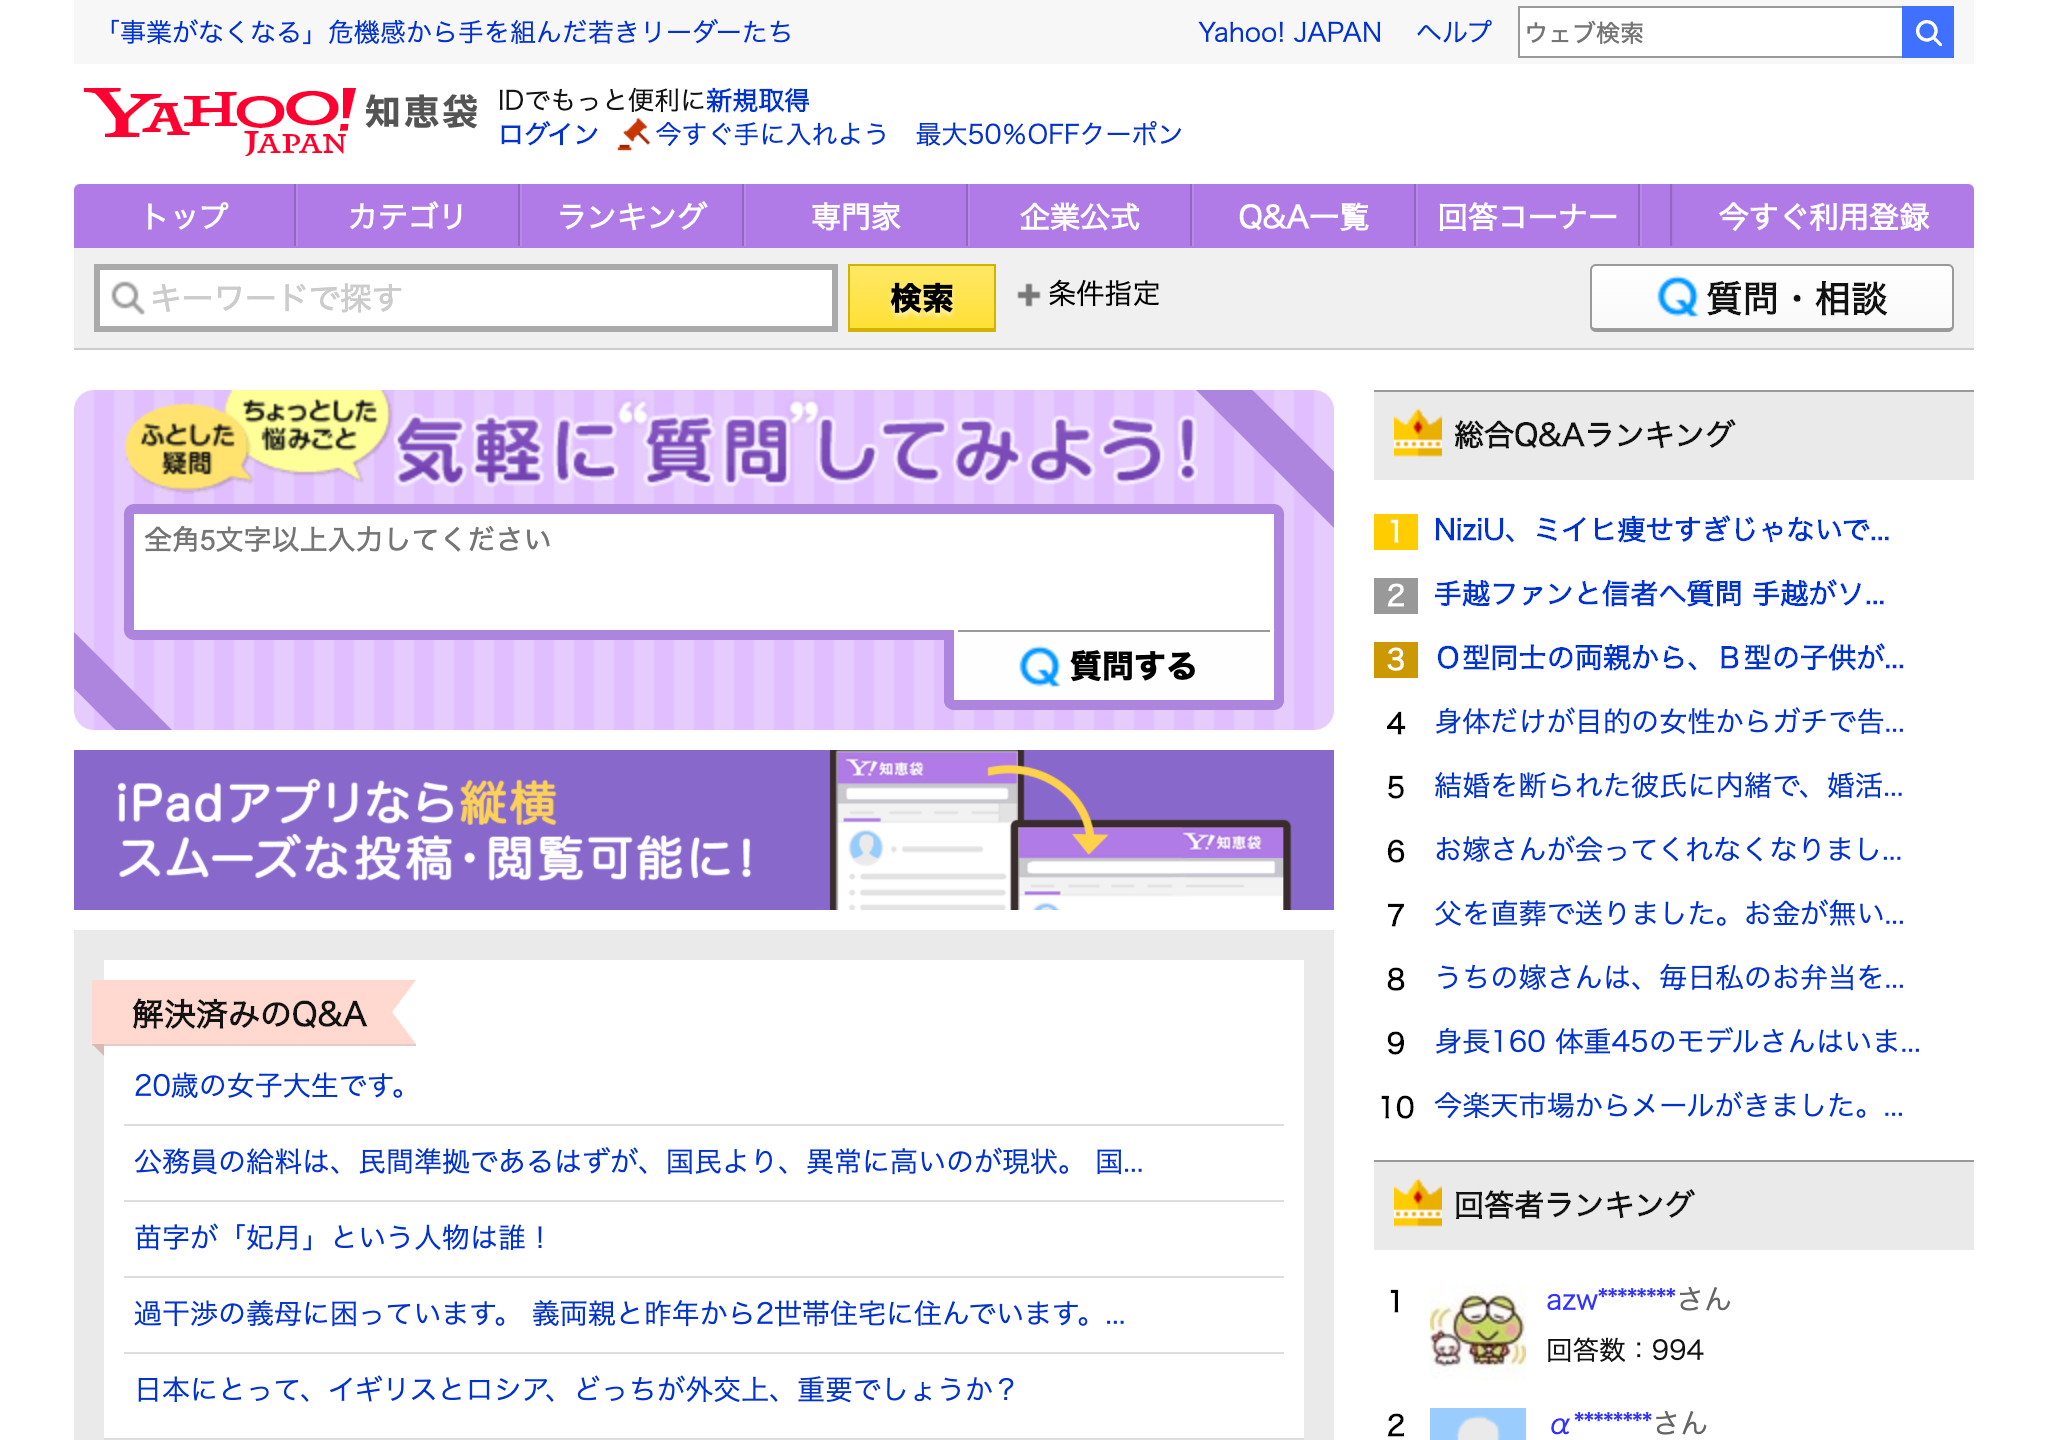Click the 新規取得 ID link
This screenshot has width=2048, height=1440.
pos(758,100)
